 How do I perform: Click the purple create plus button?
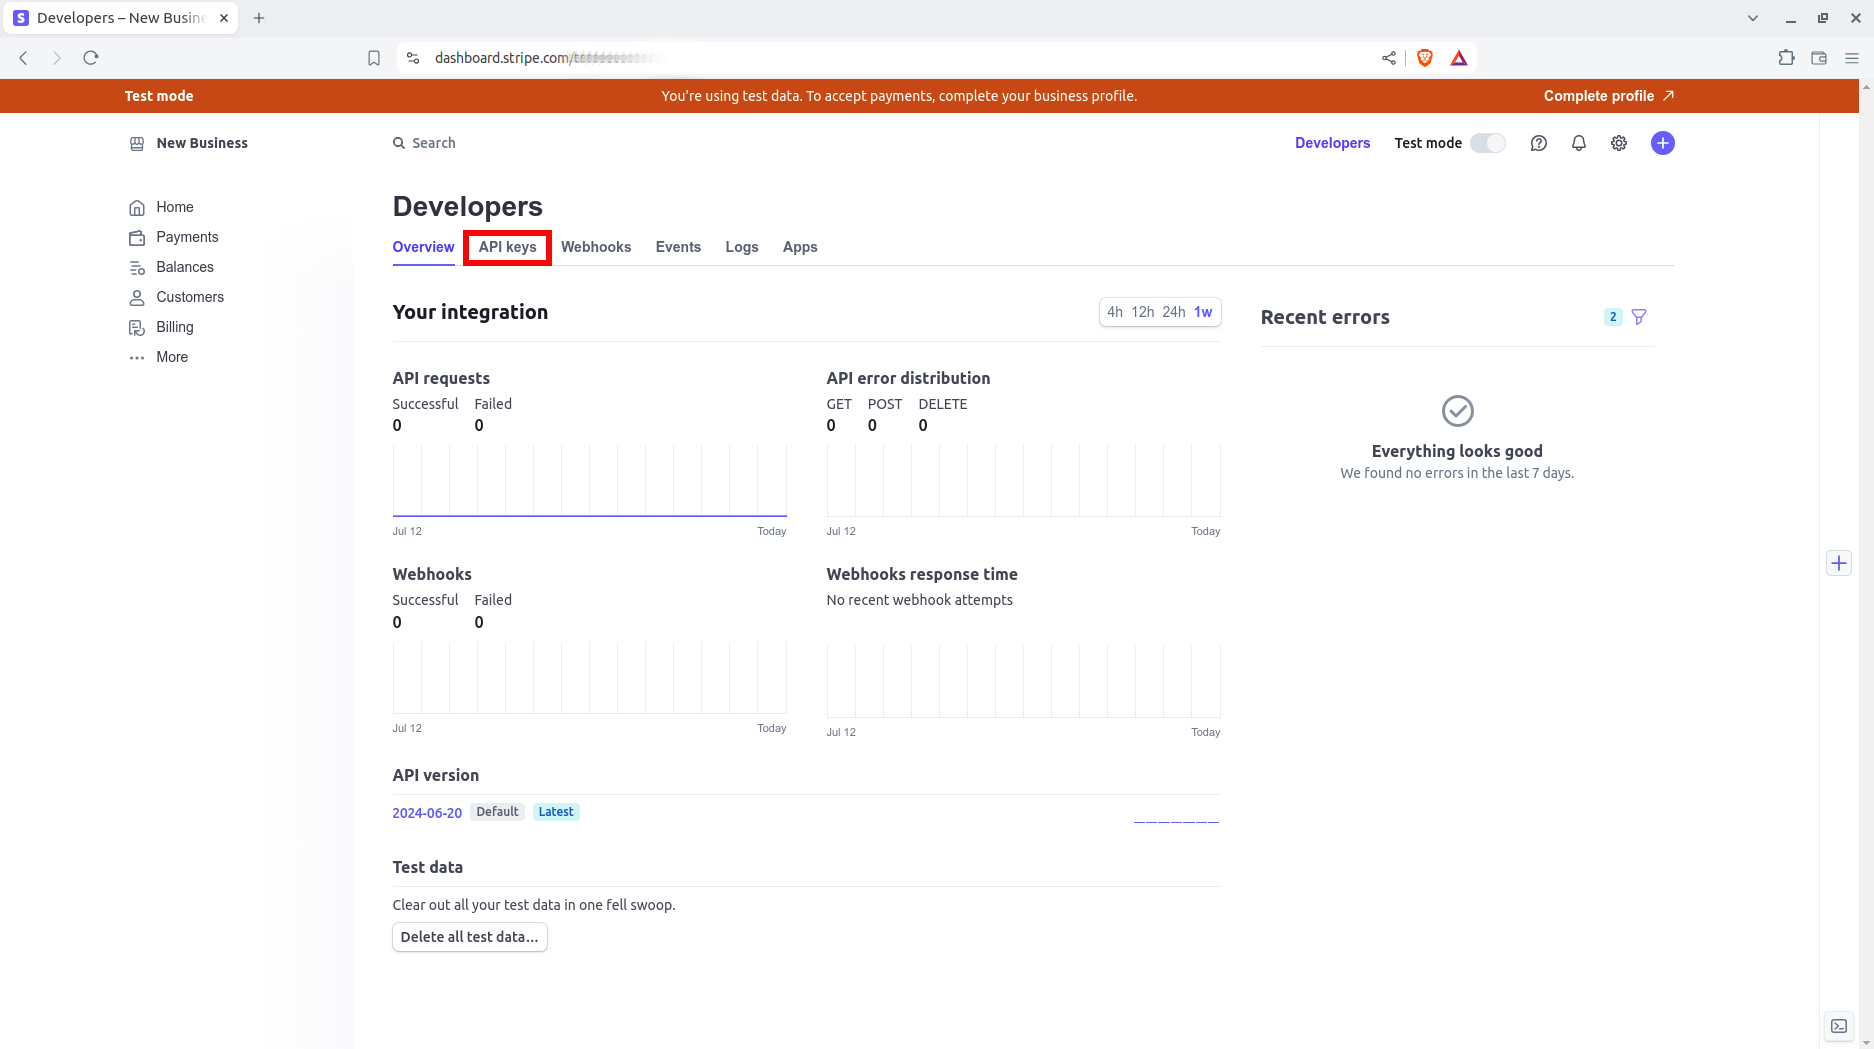pyautogui.click(x=1662, y=143)
